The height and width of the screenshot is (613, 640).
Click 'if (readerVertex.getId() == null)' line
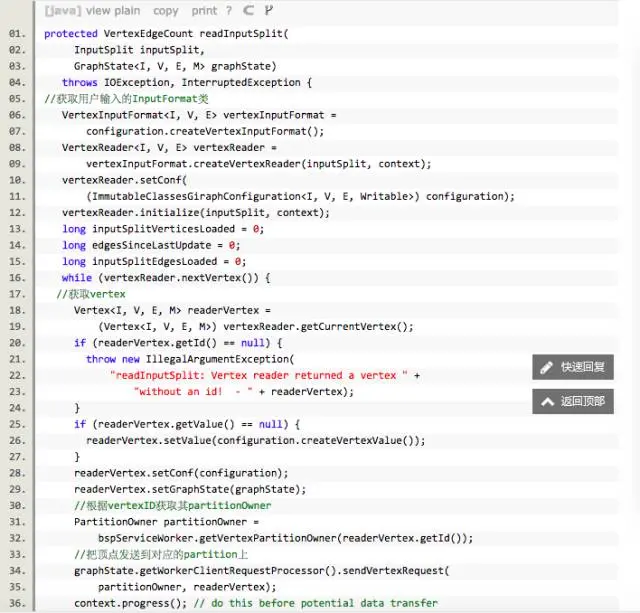[172, 343]
